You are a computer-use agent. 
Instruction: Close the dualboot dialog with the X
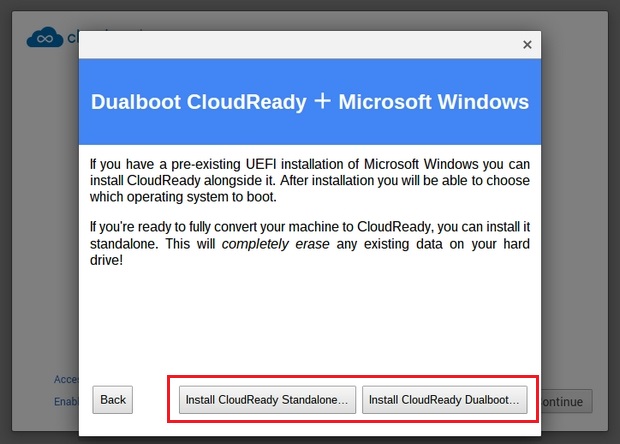click(x=527, y=45)
